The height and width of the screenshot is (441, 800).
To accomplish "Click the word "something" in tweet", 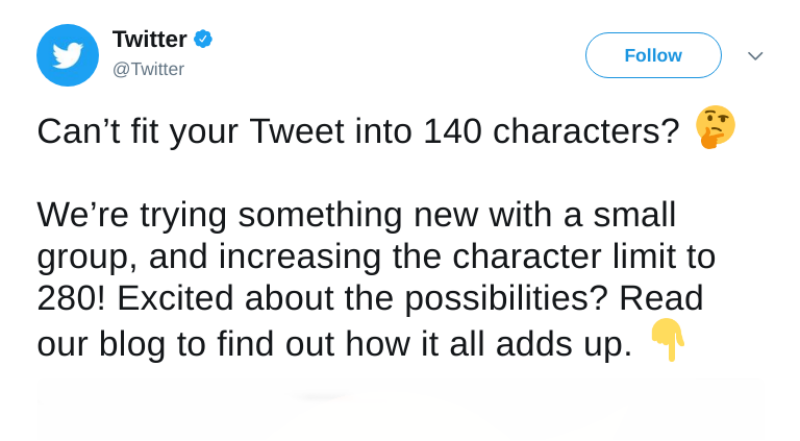I will [x=320, y=215].
